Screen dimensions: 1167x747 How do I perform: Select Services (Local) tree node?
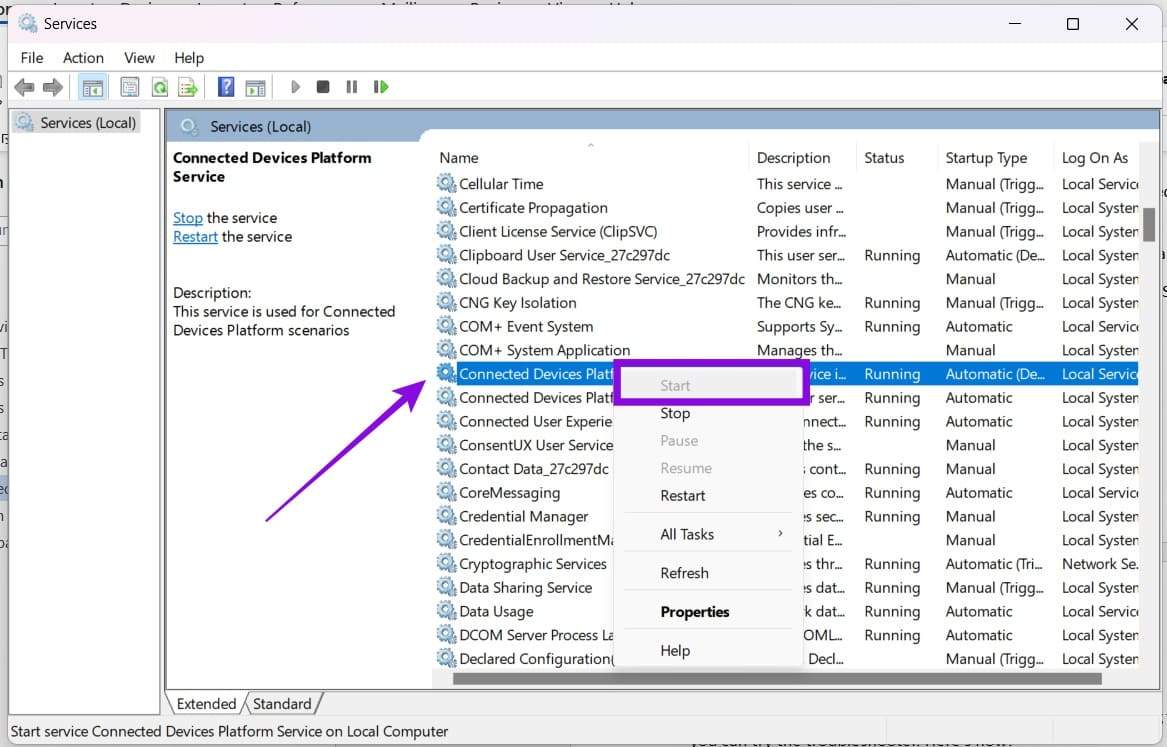(x=77, y=123)
